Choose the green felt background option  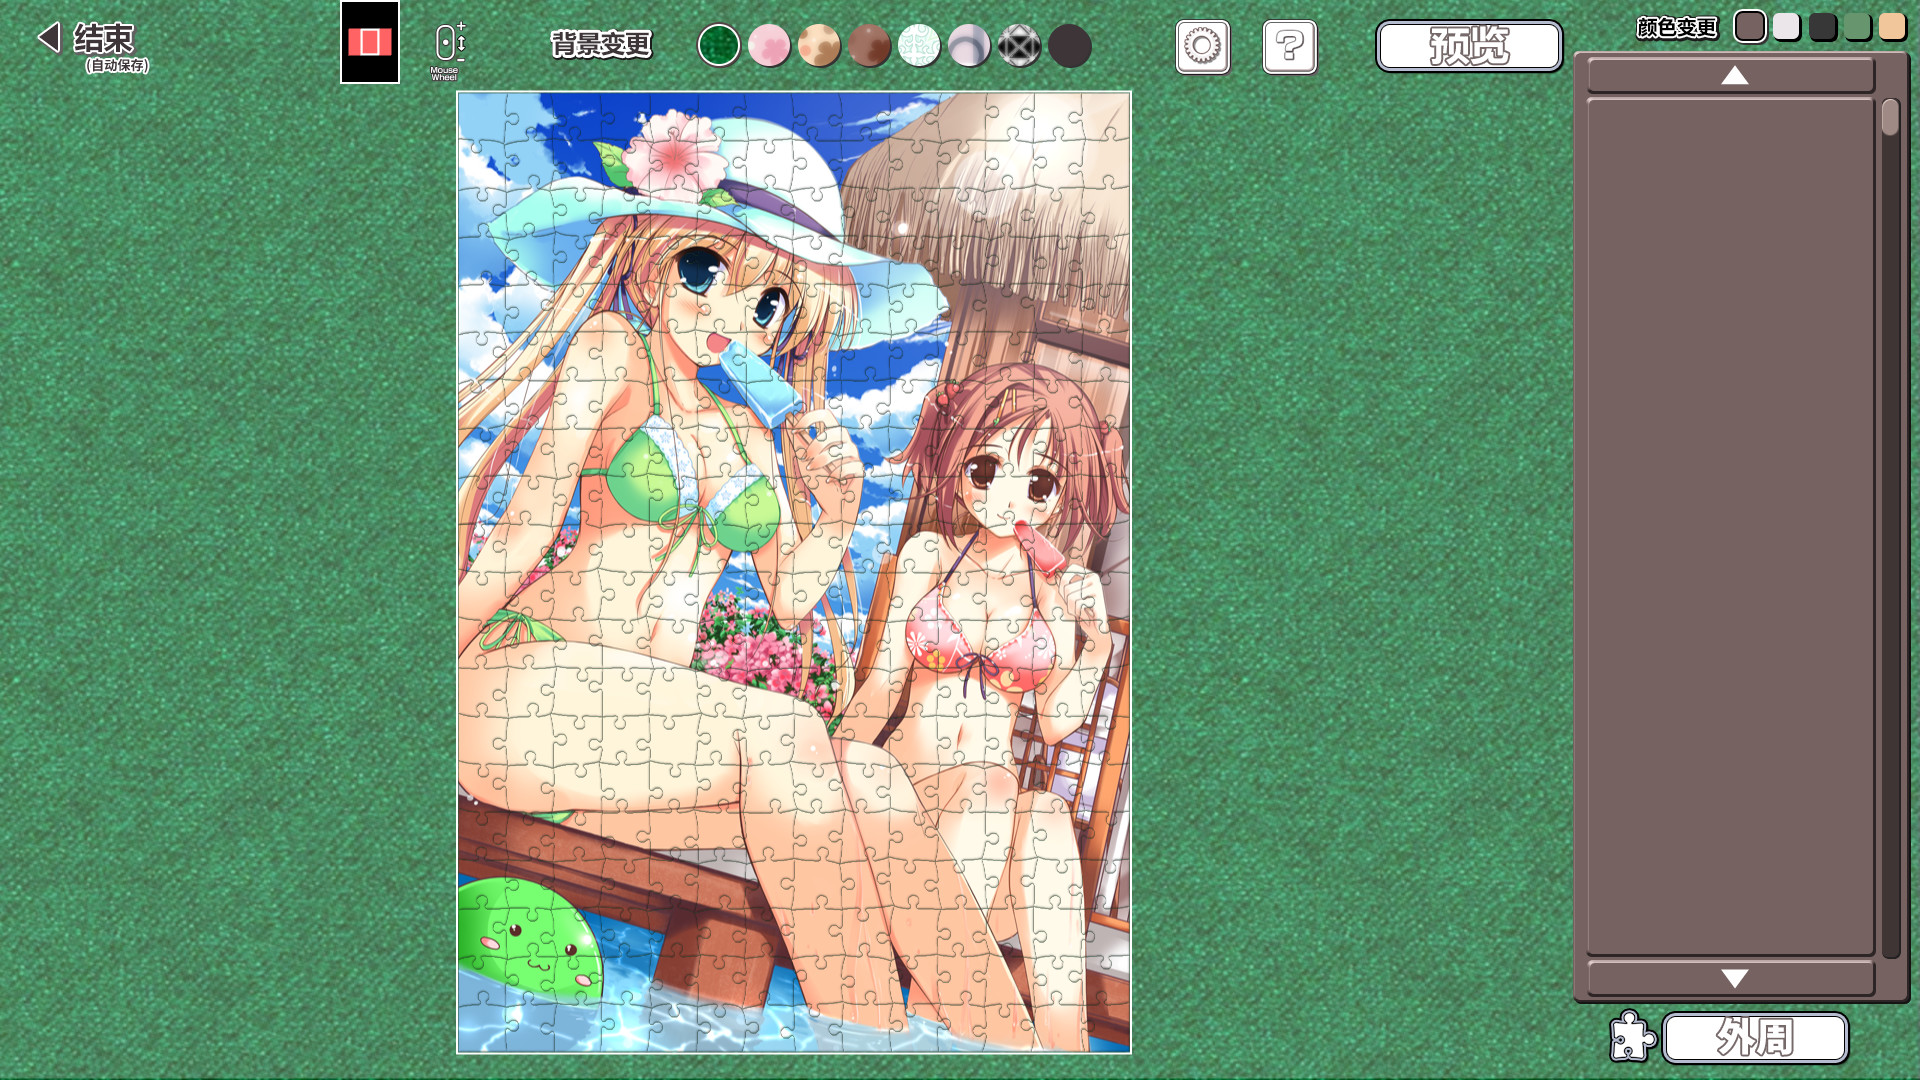[x=718, y=46]
